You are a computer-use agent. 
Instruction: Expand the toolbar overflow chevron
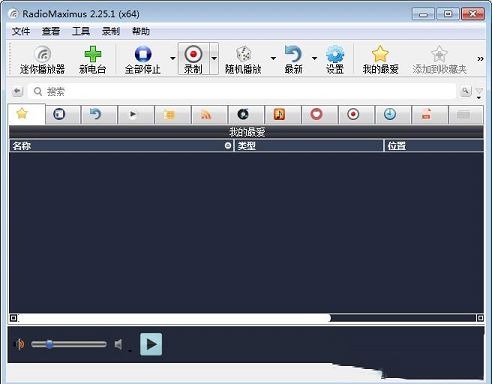click(x=480, y=59)
